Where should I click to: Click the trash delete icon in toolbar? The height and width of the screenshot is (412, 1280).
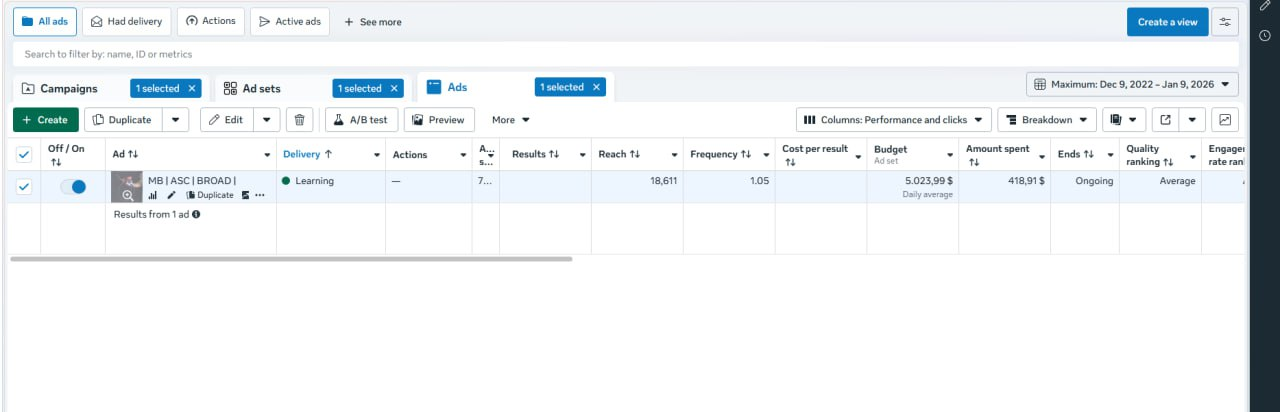pyautogui.click(x=300, y=120)
